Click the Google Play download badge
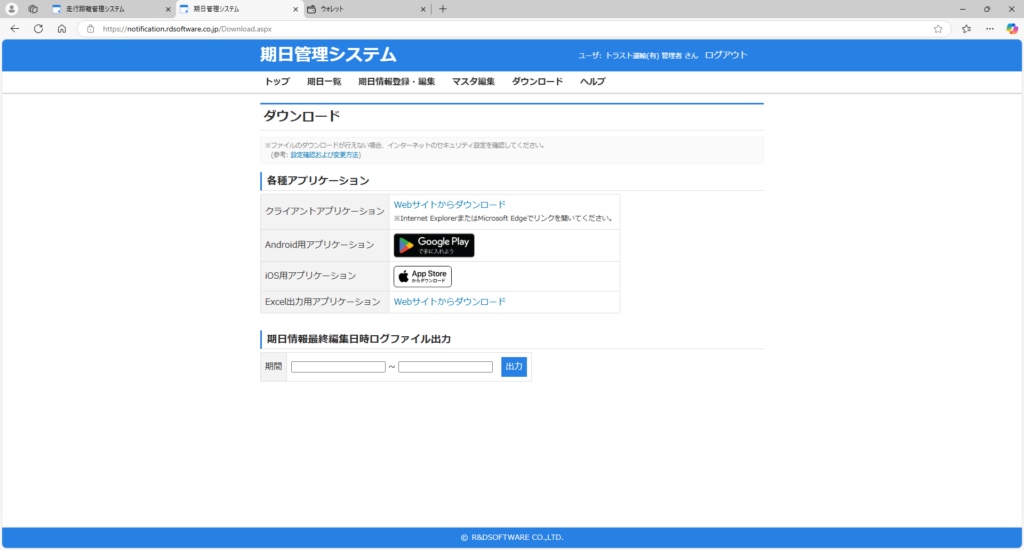 (433, 245)
